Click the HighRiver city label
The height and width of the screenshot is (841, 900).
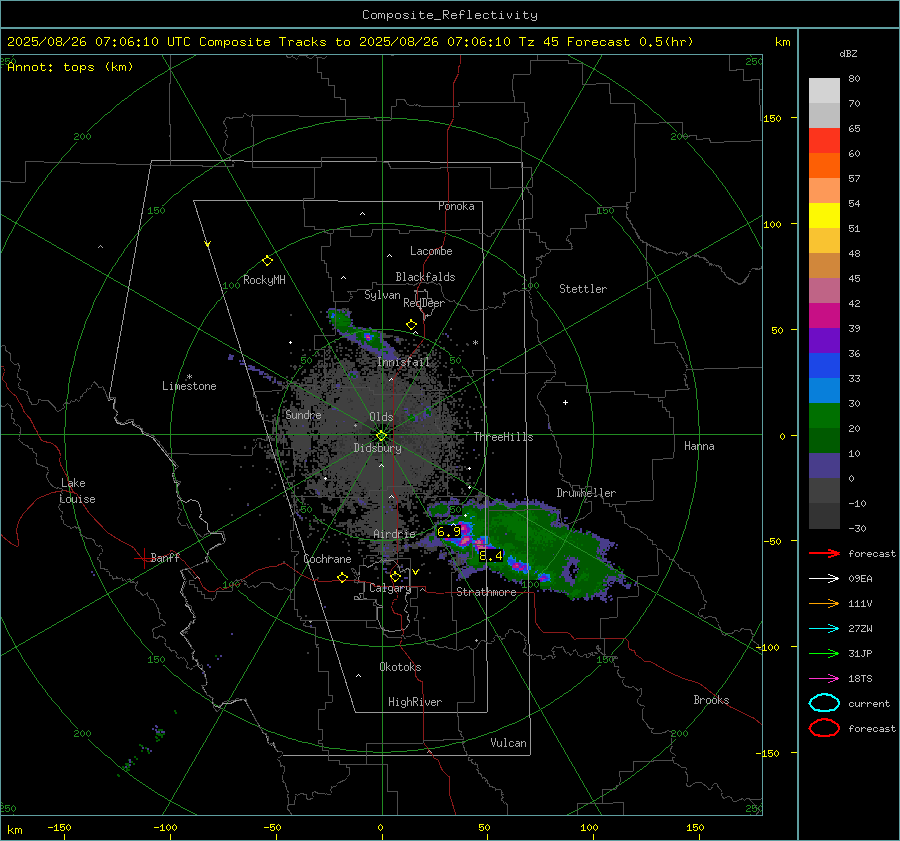pos(415,702)
